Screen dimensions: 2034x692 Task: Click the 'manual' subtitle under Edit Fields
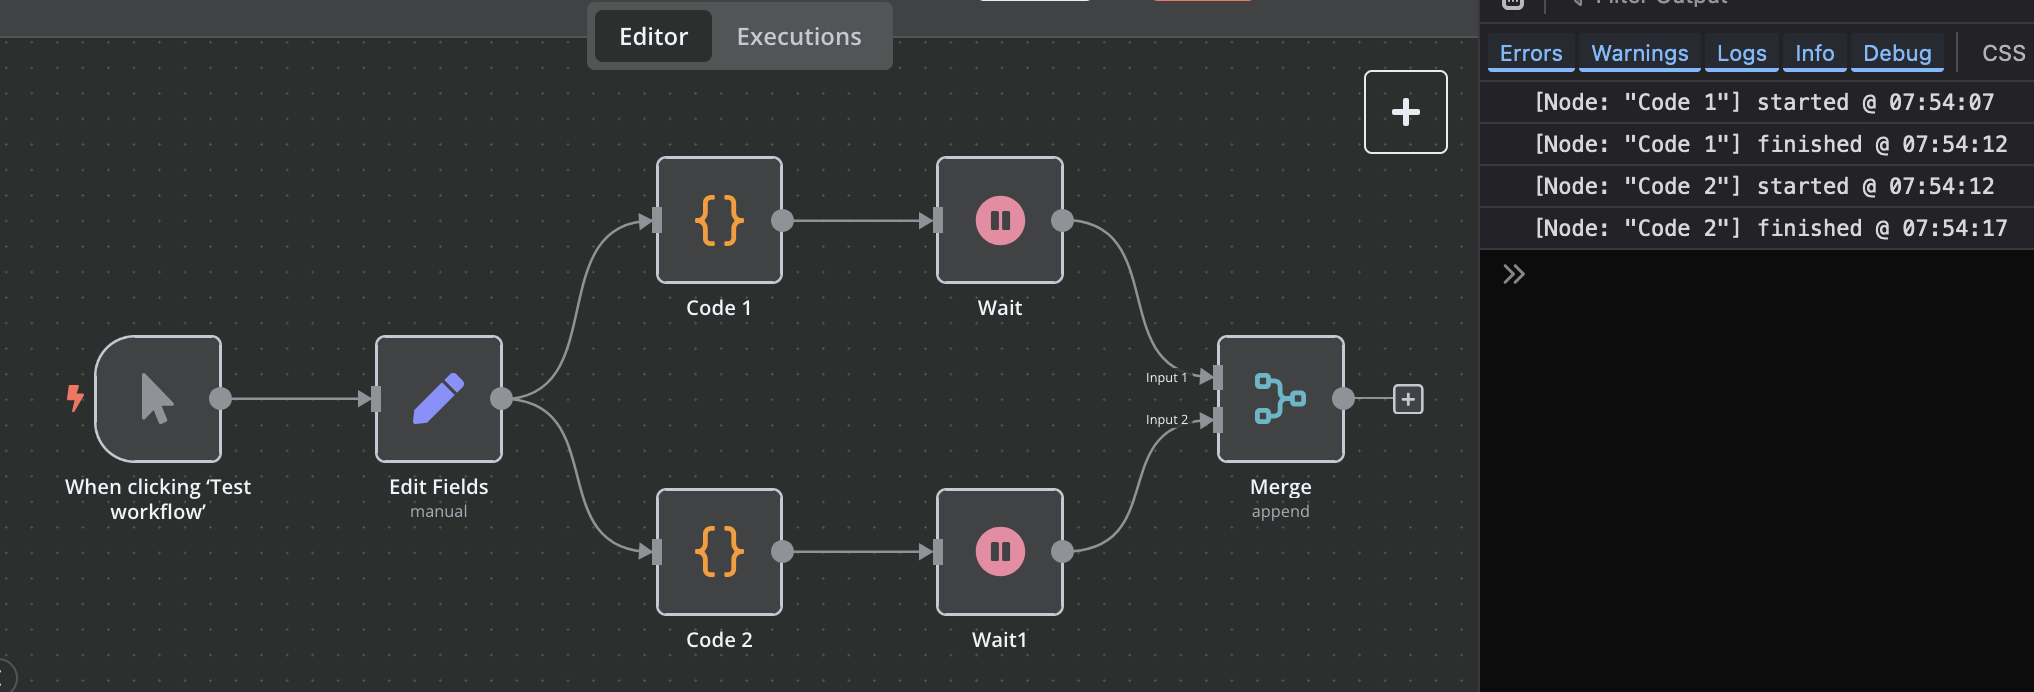[438, 511]
